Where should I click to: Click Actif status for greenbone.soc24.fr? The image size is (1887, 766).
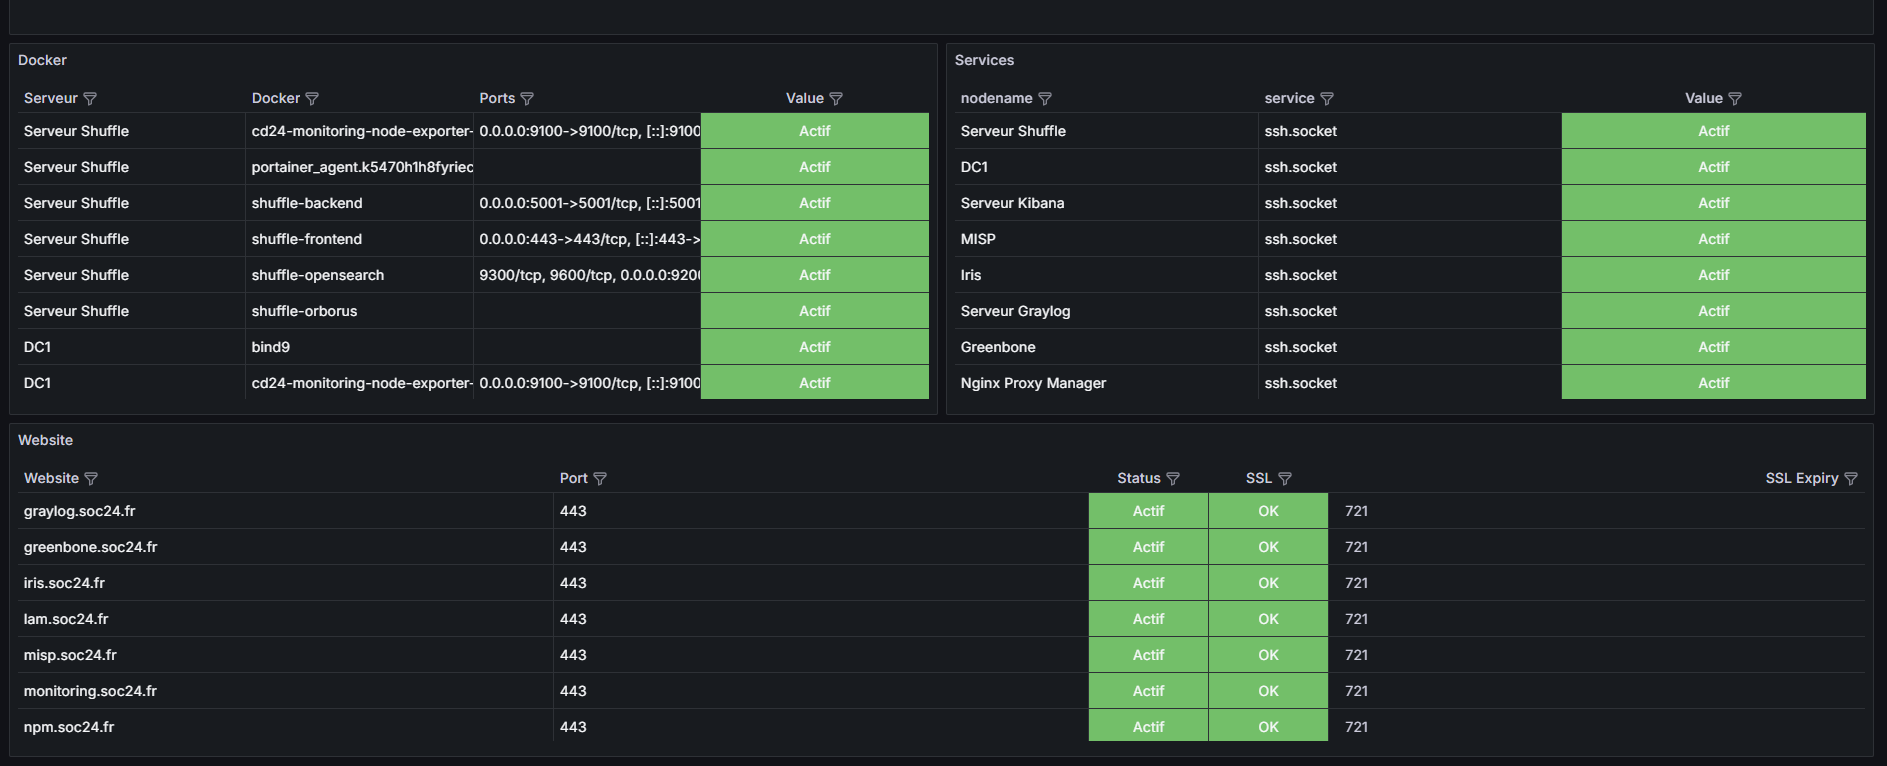point(1148,547)
